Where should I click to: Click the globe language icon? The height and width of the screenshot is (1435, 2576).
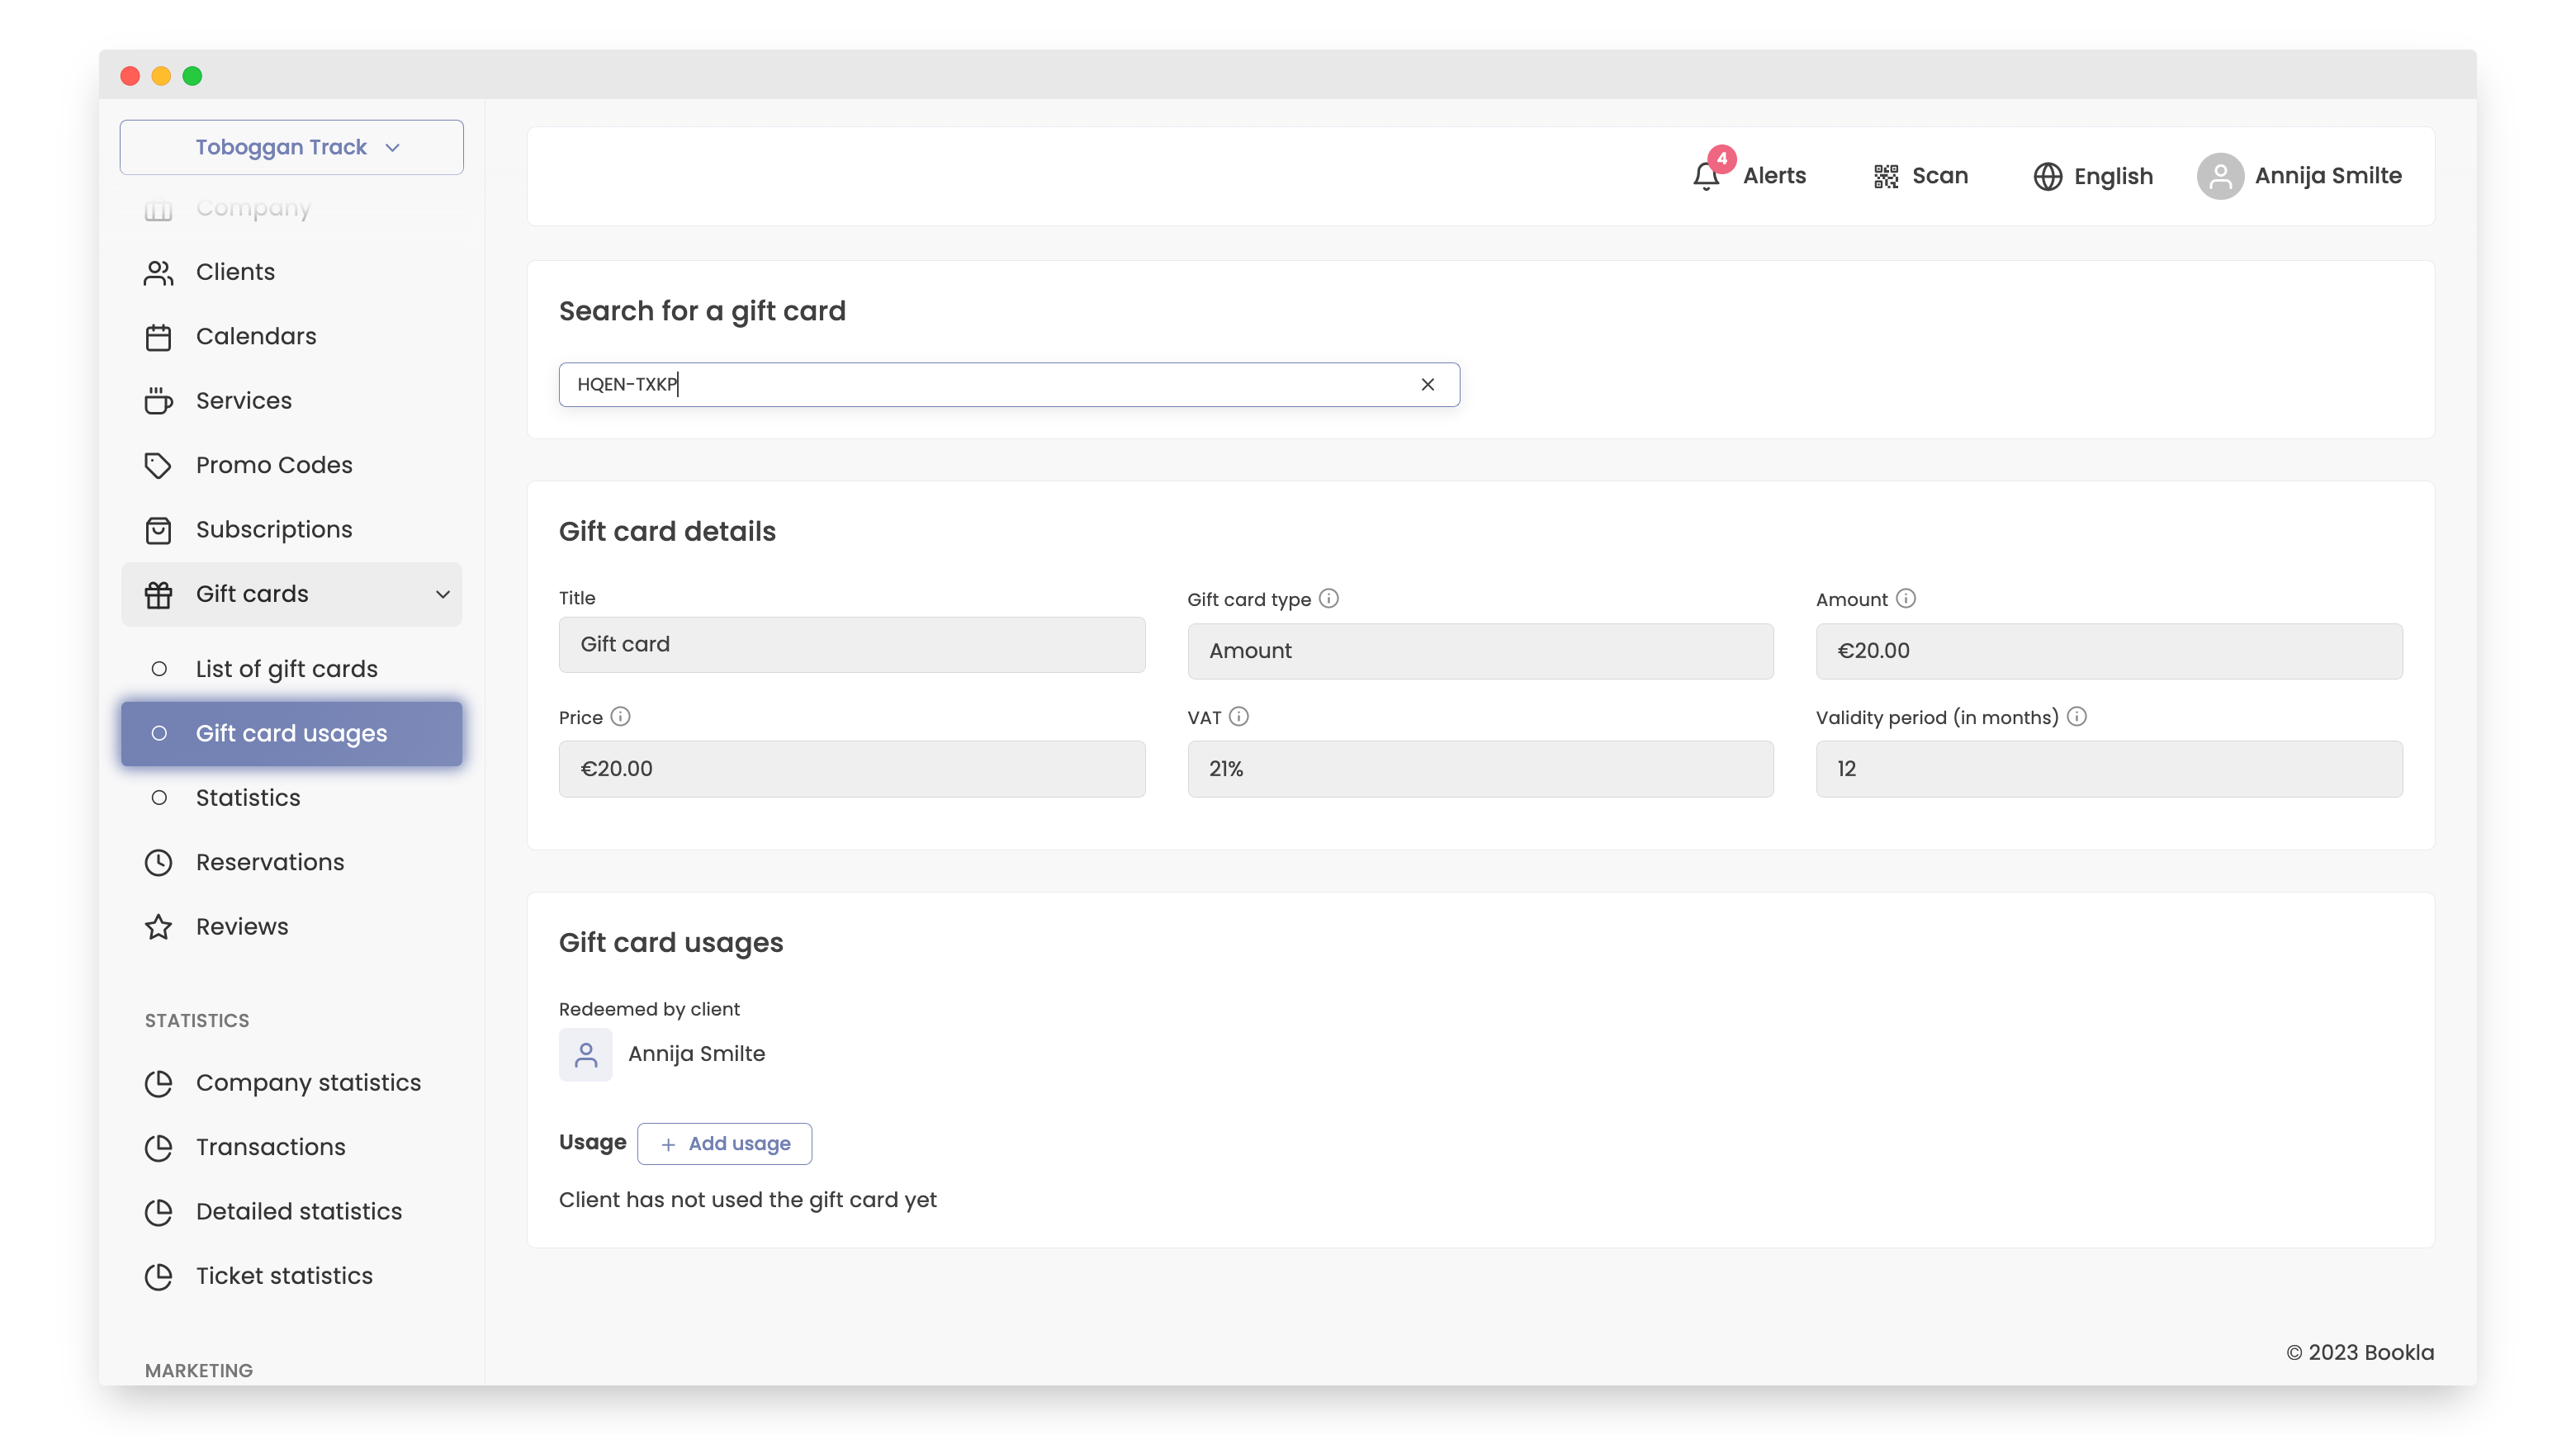[x=2047, y=176]
